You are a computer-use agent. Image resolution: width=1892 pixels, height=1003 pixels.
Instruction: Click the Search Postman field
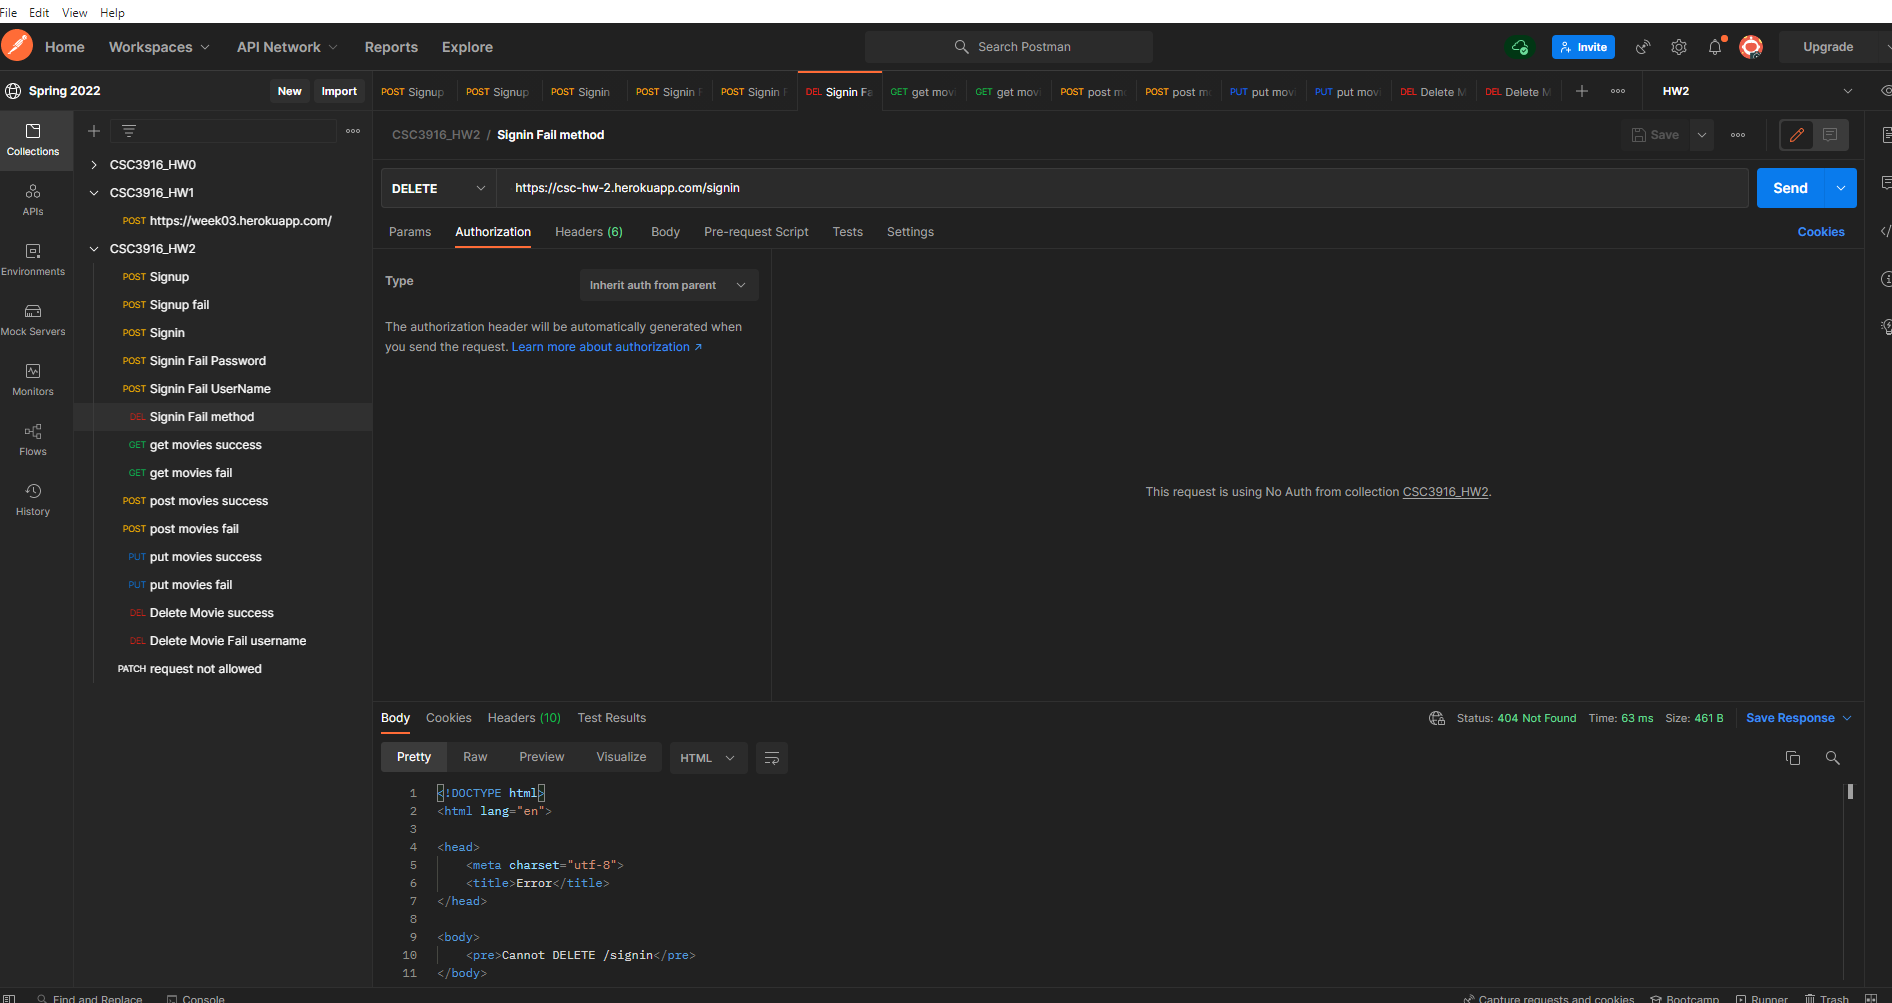tap(1008, 46)
